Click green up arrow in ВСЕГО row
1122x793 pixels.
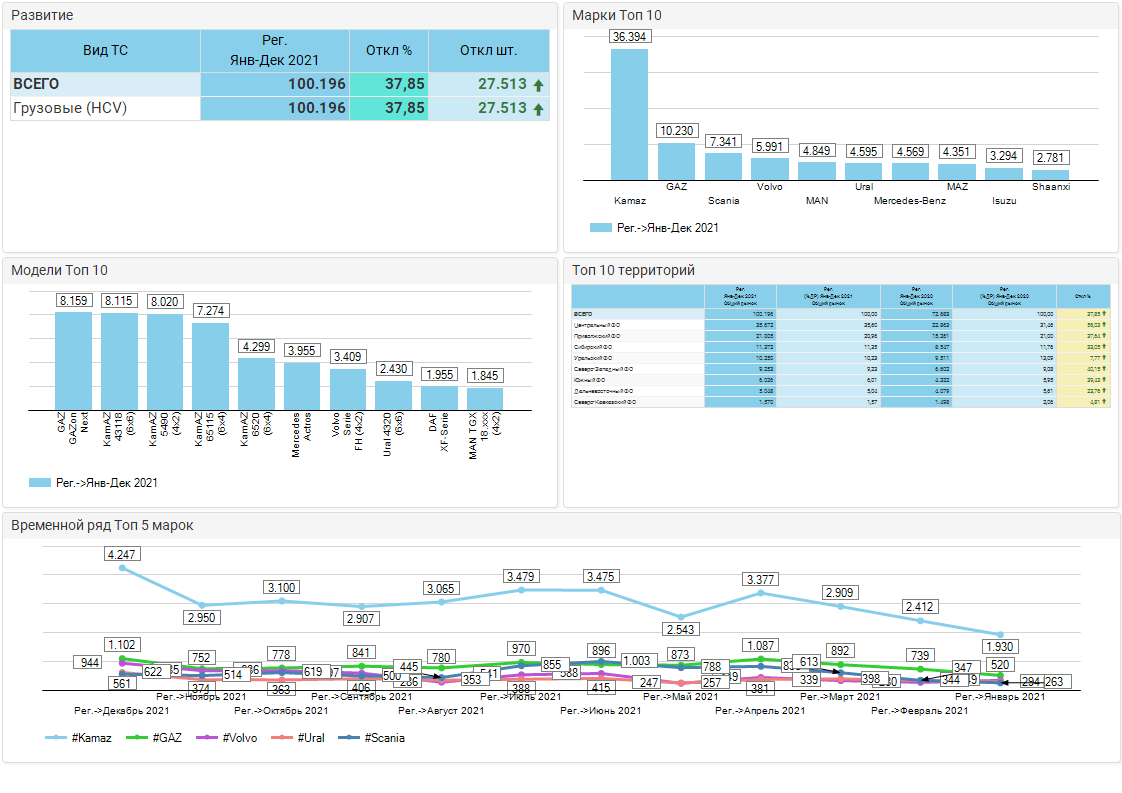[538, 85]
